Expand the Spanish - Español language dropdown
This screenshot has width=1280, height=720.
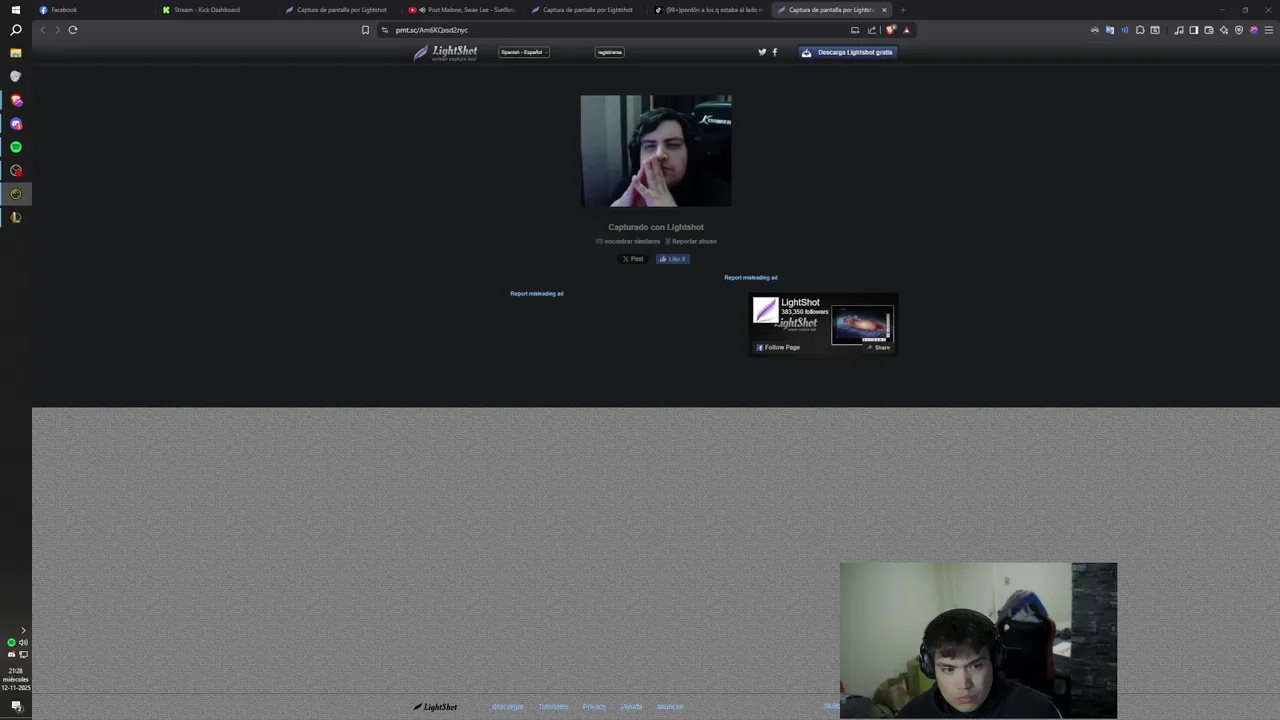[x=524, y=52]
